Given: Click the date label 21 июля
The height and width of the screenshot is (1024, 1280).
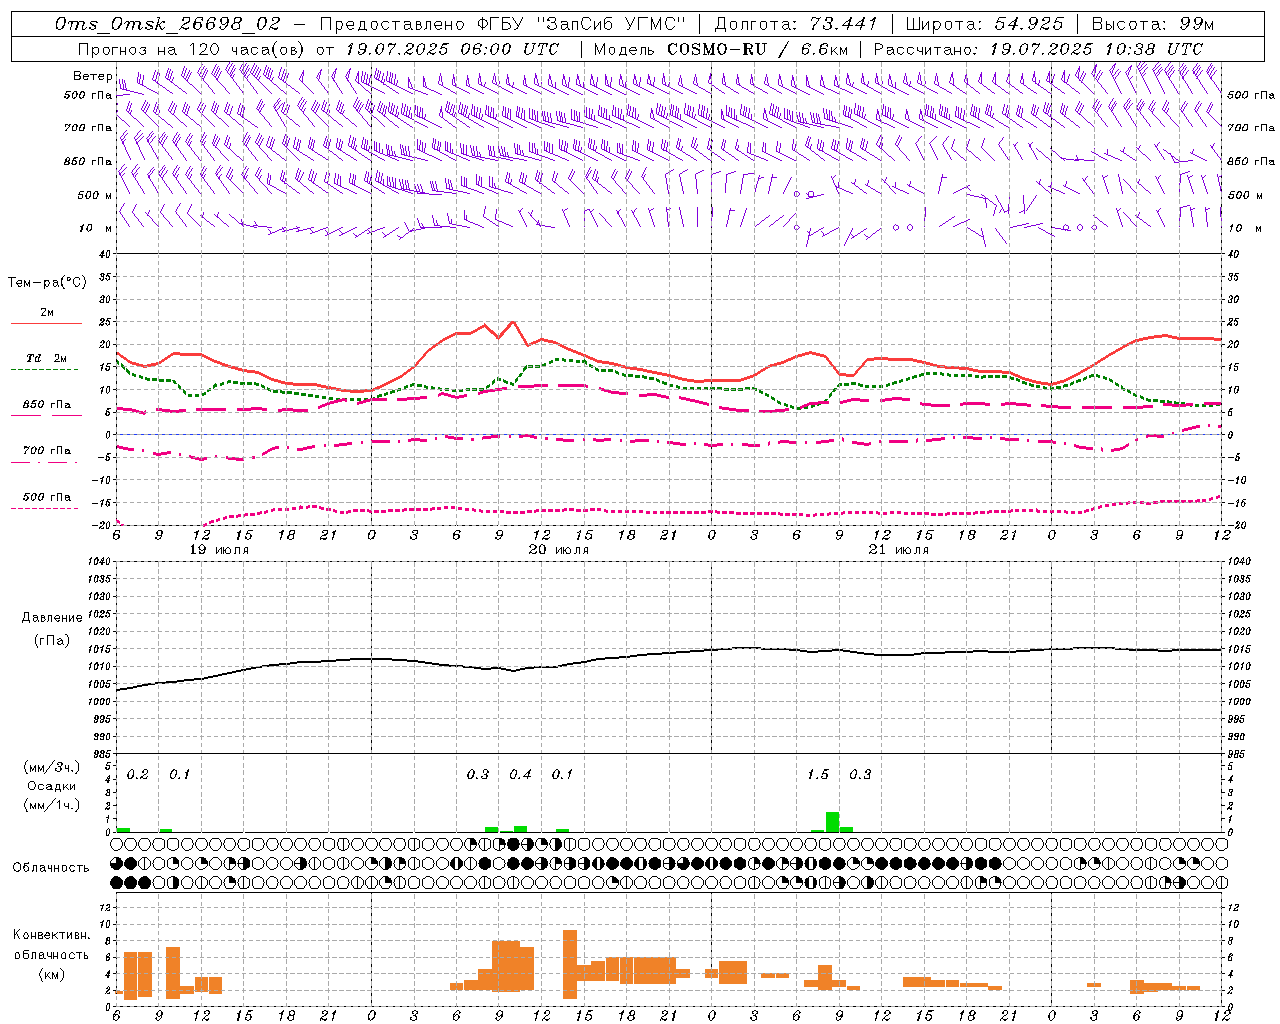Looking at the screenshot, I should (899, 550).
